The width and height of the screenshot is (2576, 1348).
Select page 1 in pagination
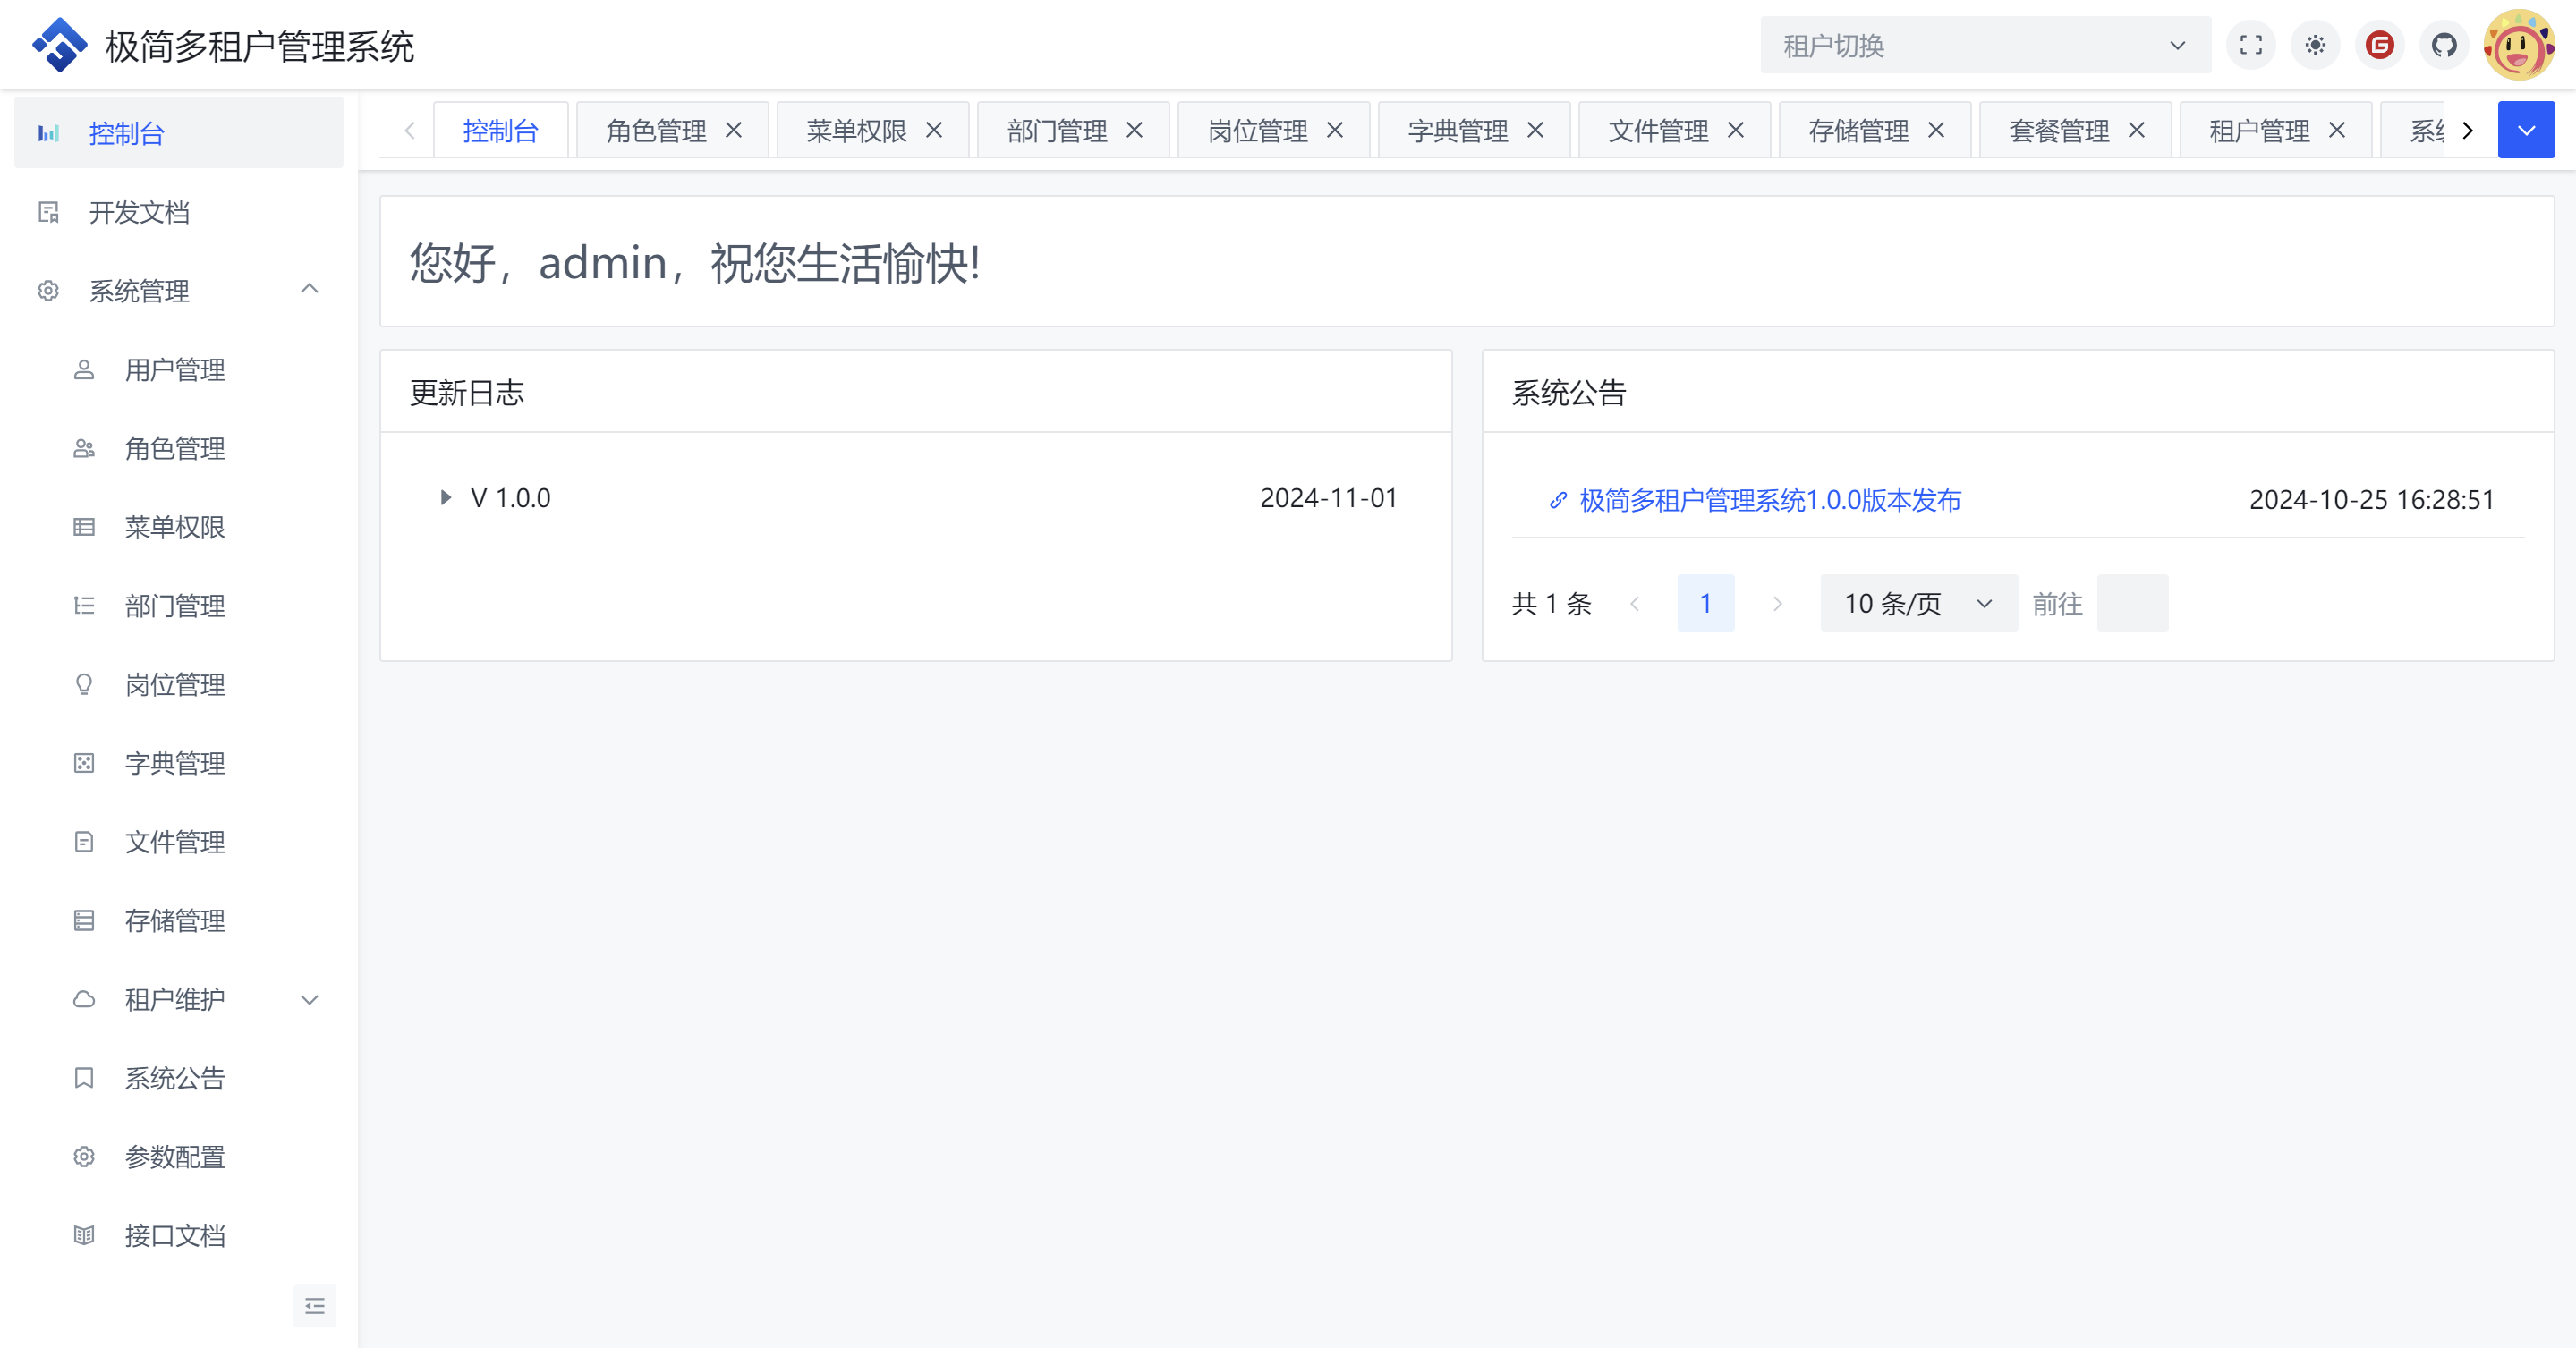(x=1705, y=603)
